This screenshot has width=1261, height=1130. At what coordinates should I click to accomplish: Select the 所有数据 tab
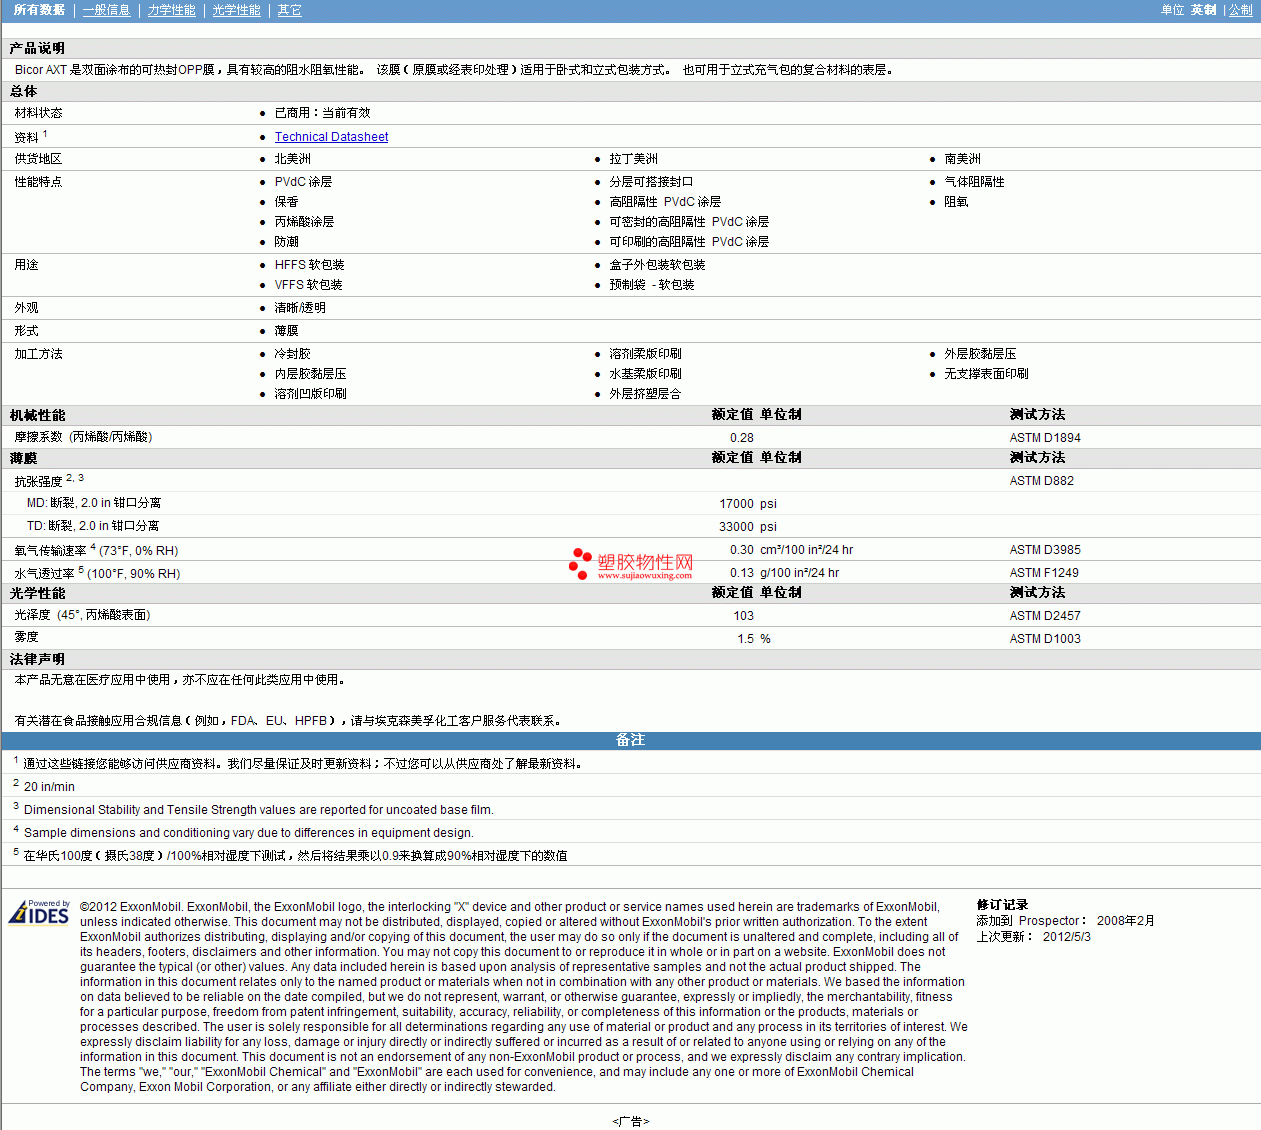(39, 10)
